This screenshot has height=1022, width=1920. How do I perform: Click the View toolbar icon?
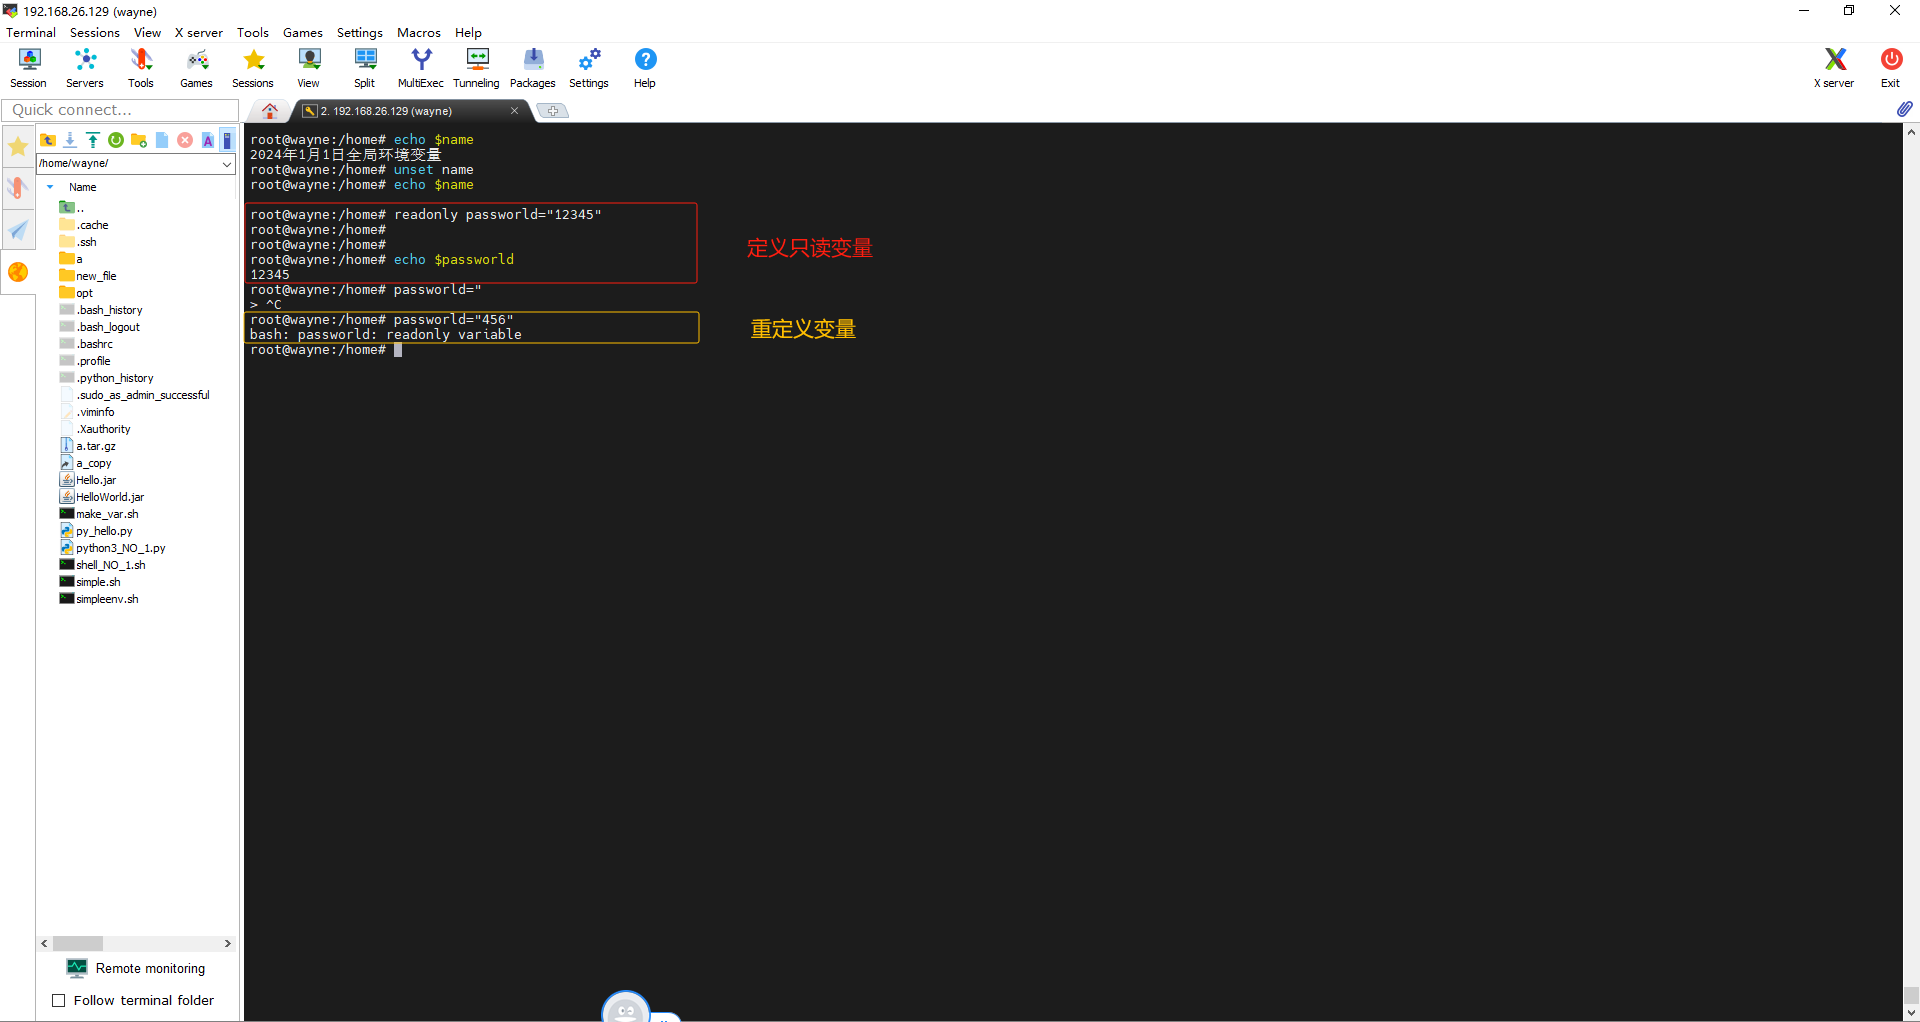click(x=309, y=68)
